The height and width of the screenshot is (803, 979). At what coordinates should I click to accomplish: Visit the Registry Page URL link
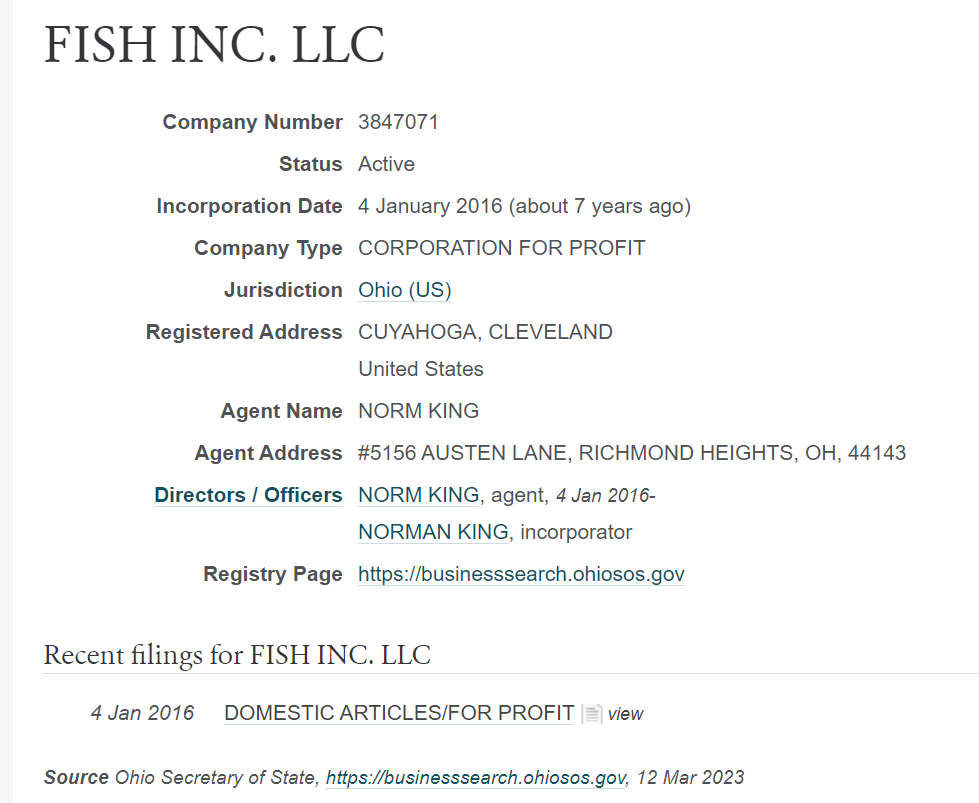(521, 574)
